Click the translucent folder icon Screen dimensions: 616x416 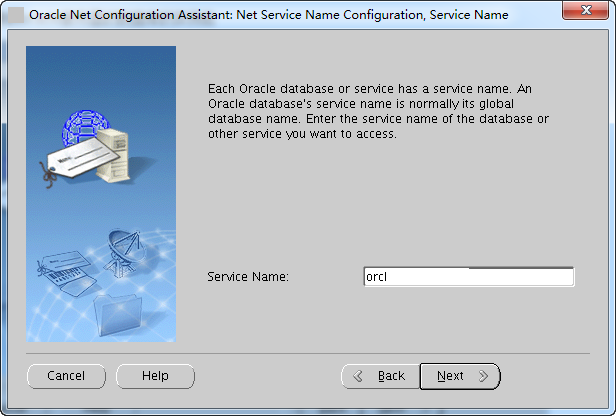(118, 315)
